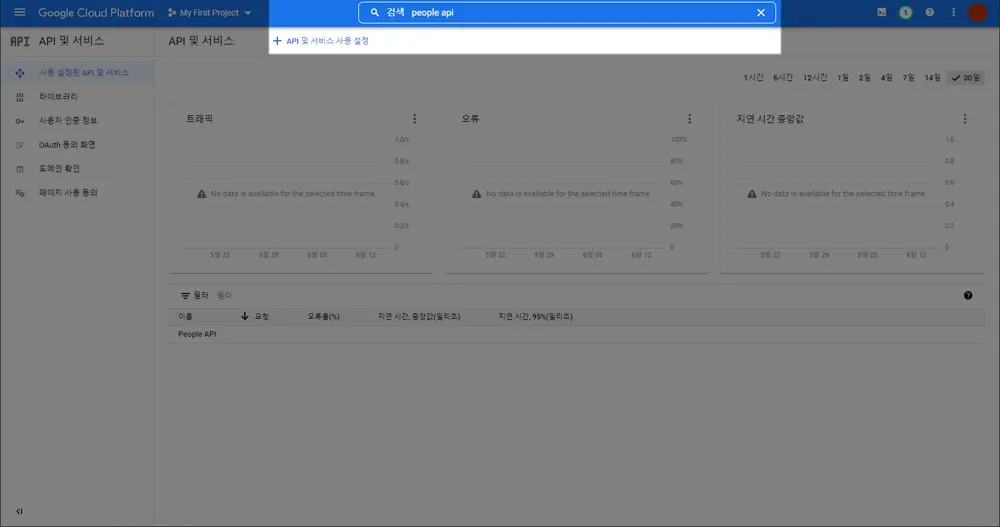Viewport: 1000px width, 527px height.
Task: Select the 14일 time range
Action: pyautogui.click(x=932, y=78)
